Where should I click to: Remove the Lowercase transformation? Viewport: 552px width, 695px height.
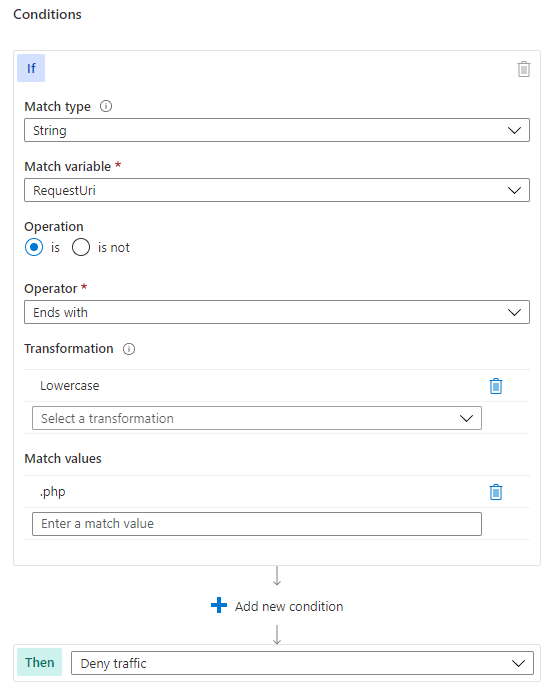tap(496, 386)
